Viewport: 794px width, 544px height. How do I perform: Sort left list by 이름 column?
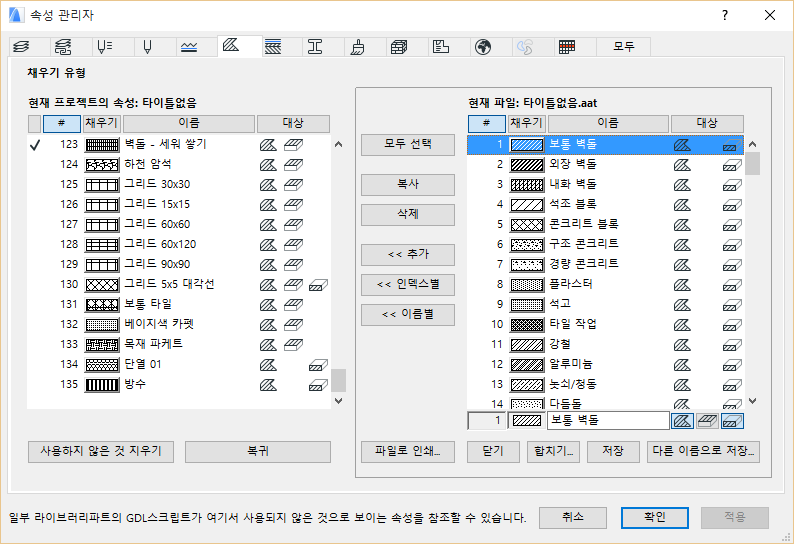click(189, 123)
